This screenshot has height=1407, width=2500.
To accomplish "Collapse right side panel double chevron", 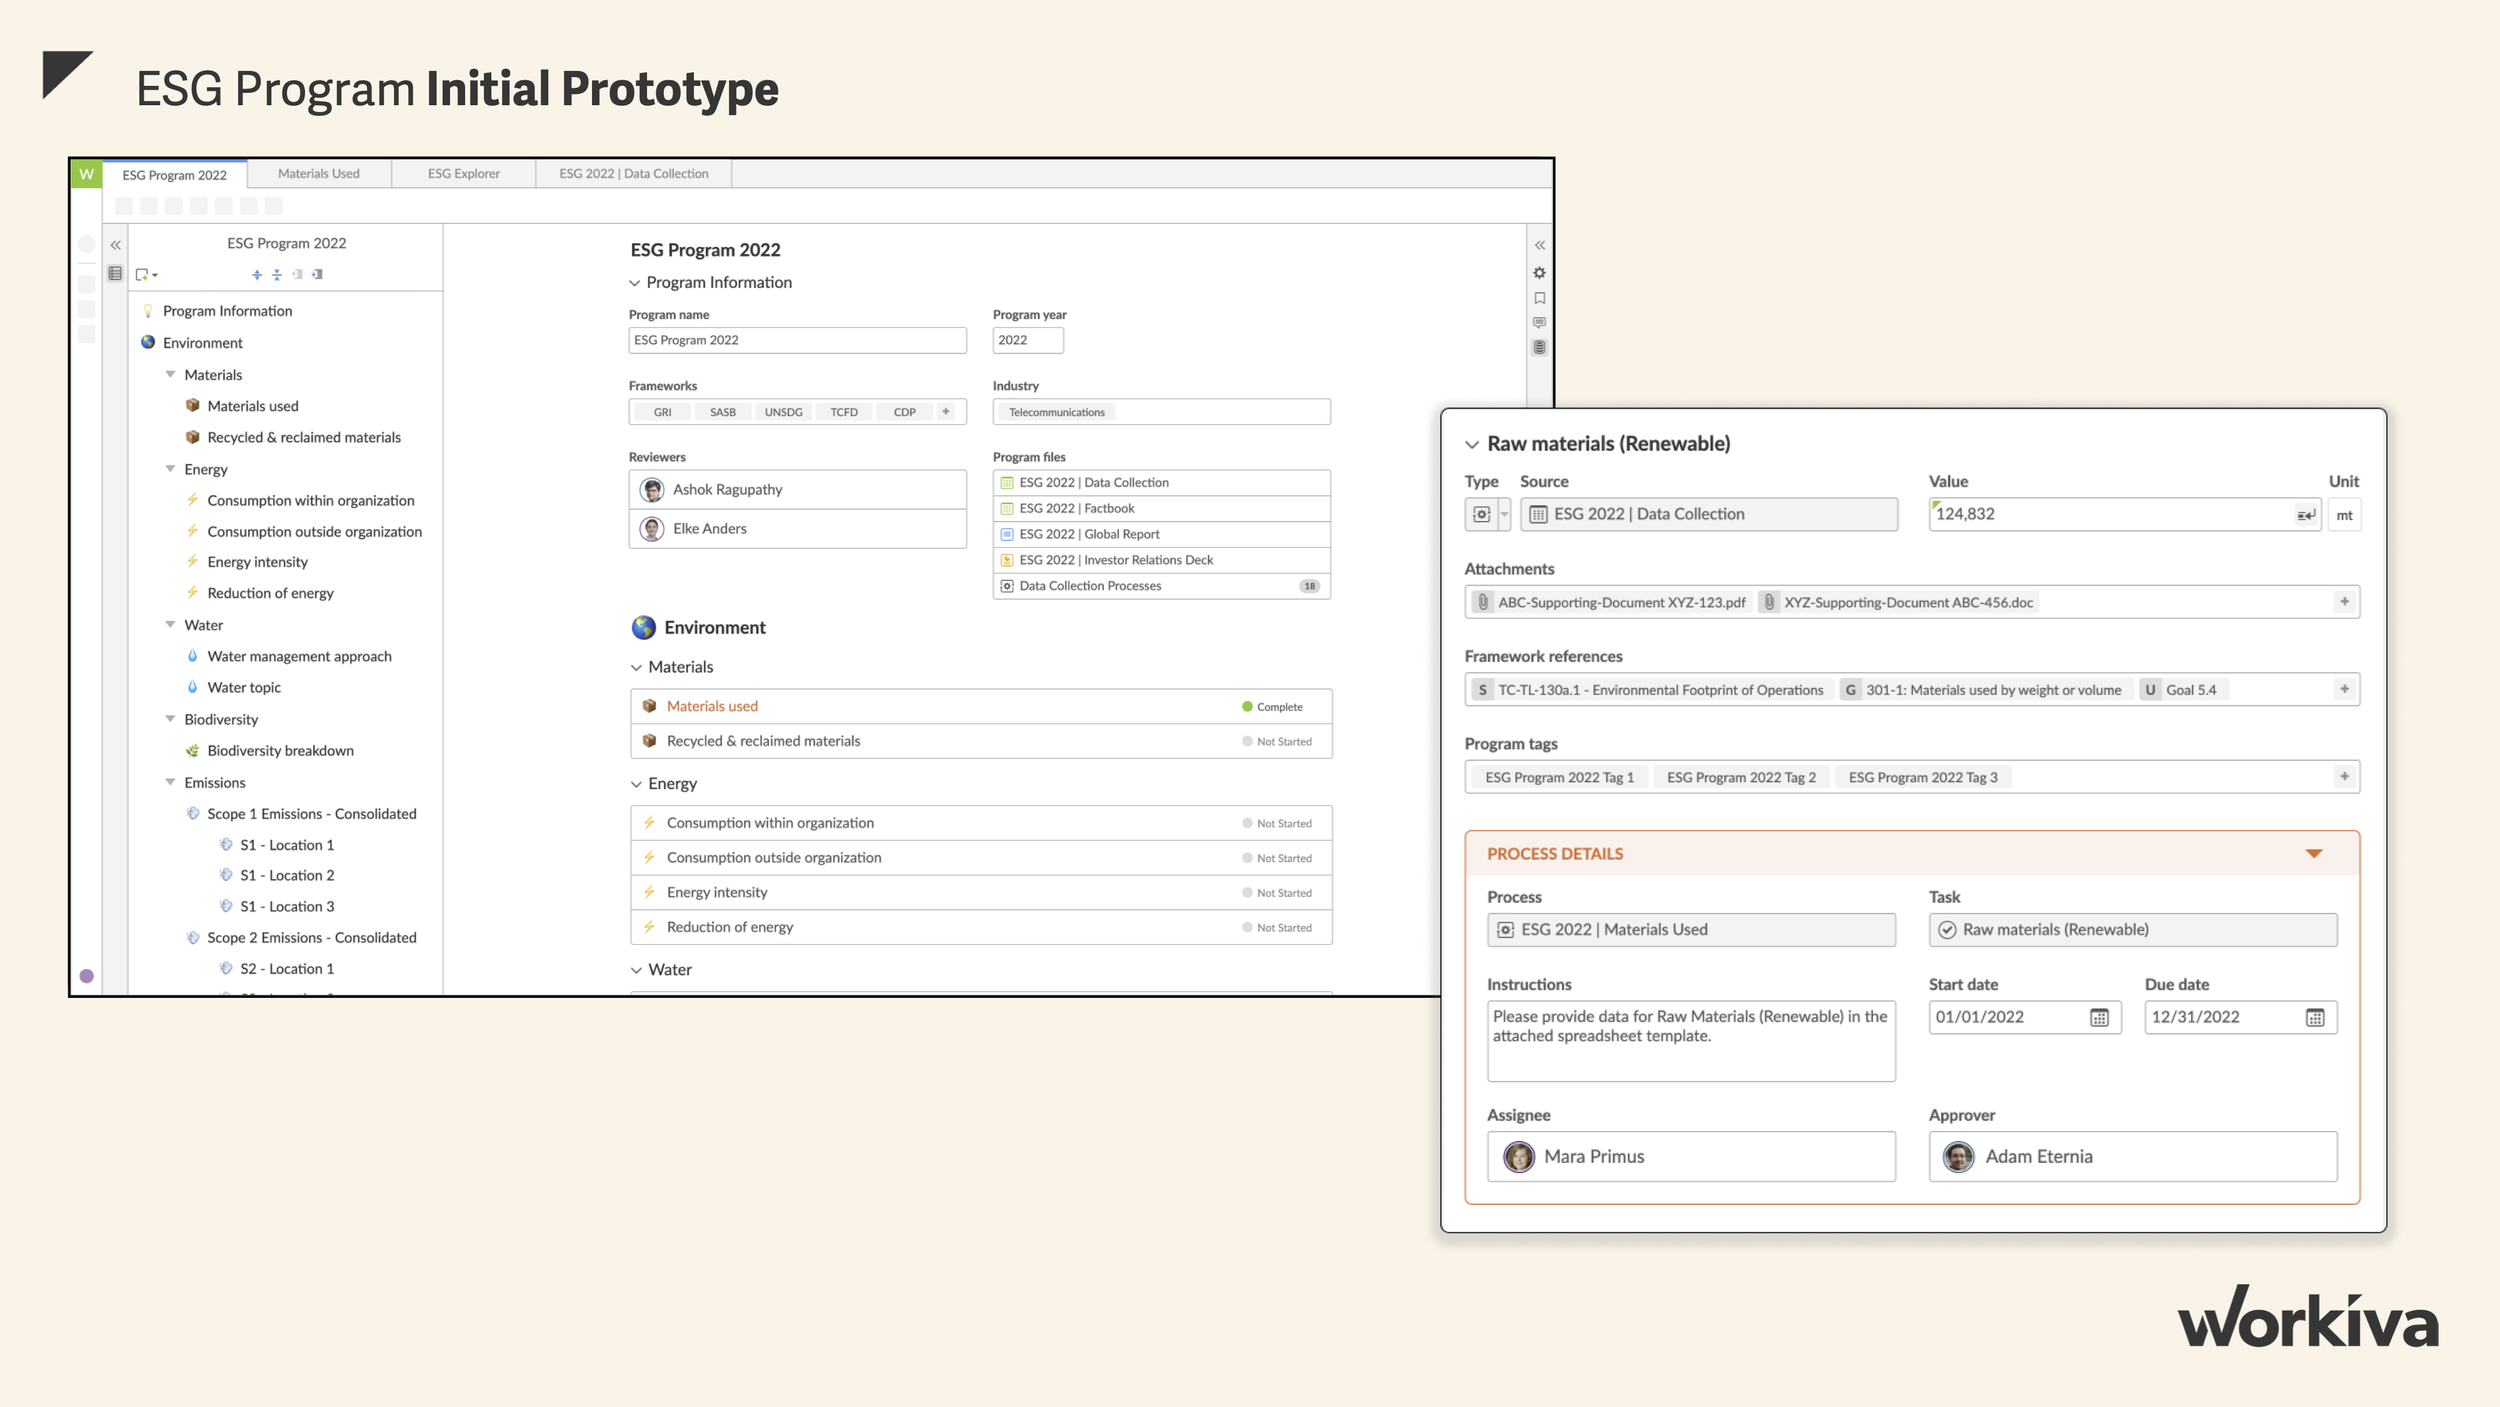I will tap(1540, 245).
